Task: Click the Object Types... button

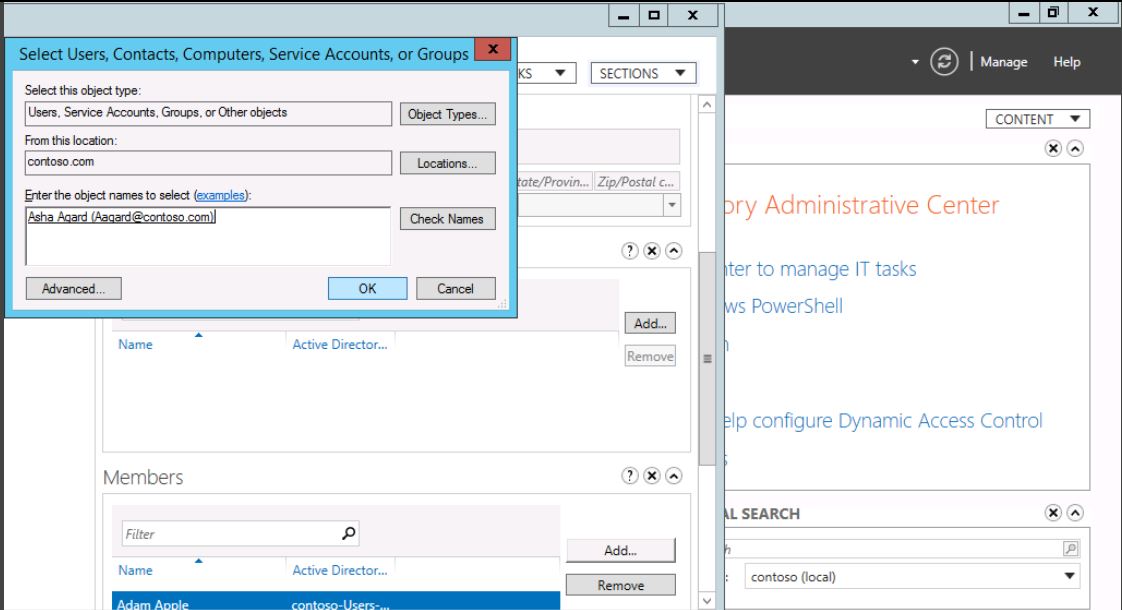Action: pos(447,114)
